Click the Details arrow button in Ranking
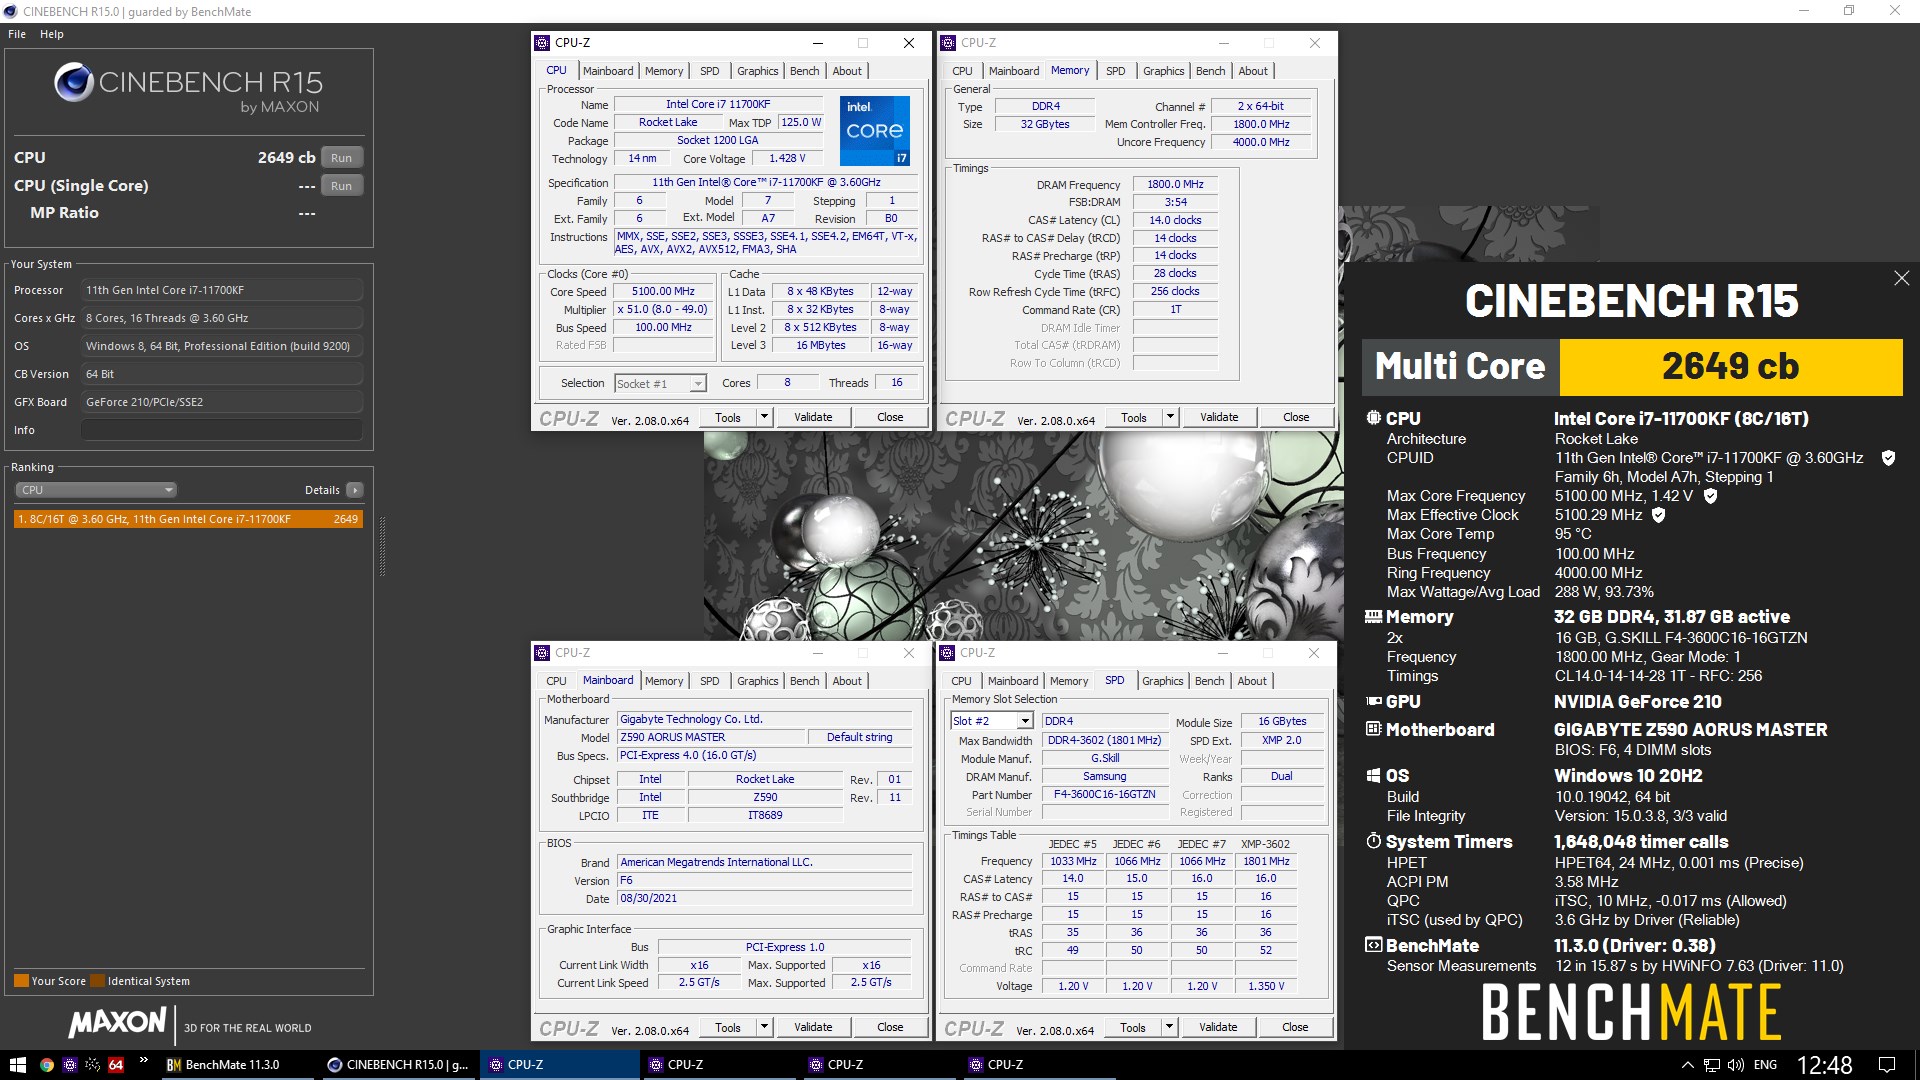The image size is (1920, 1080). pyautogui.click(x=355, y=490)
